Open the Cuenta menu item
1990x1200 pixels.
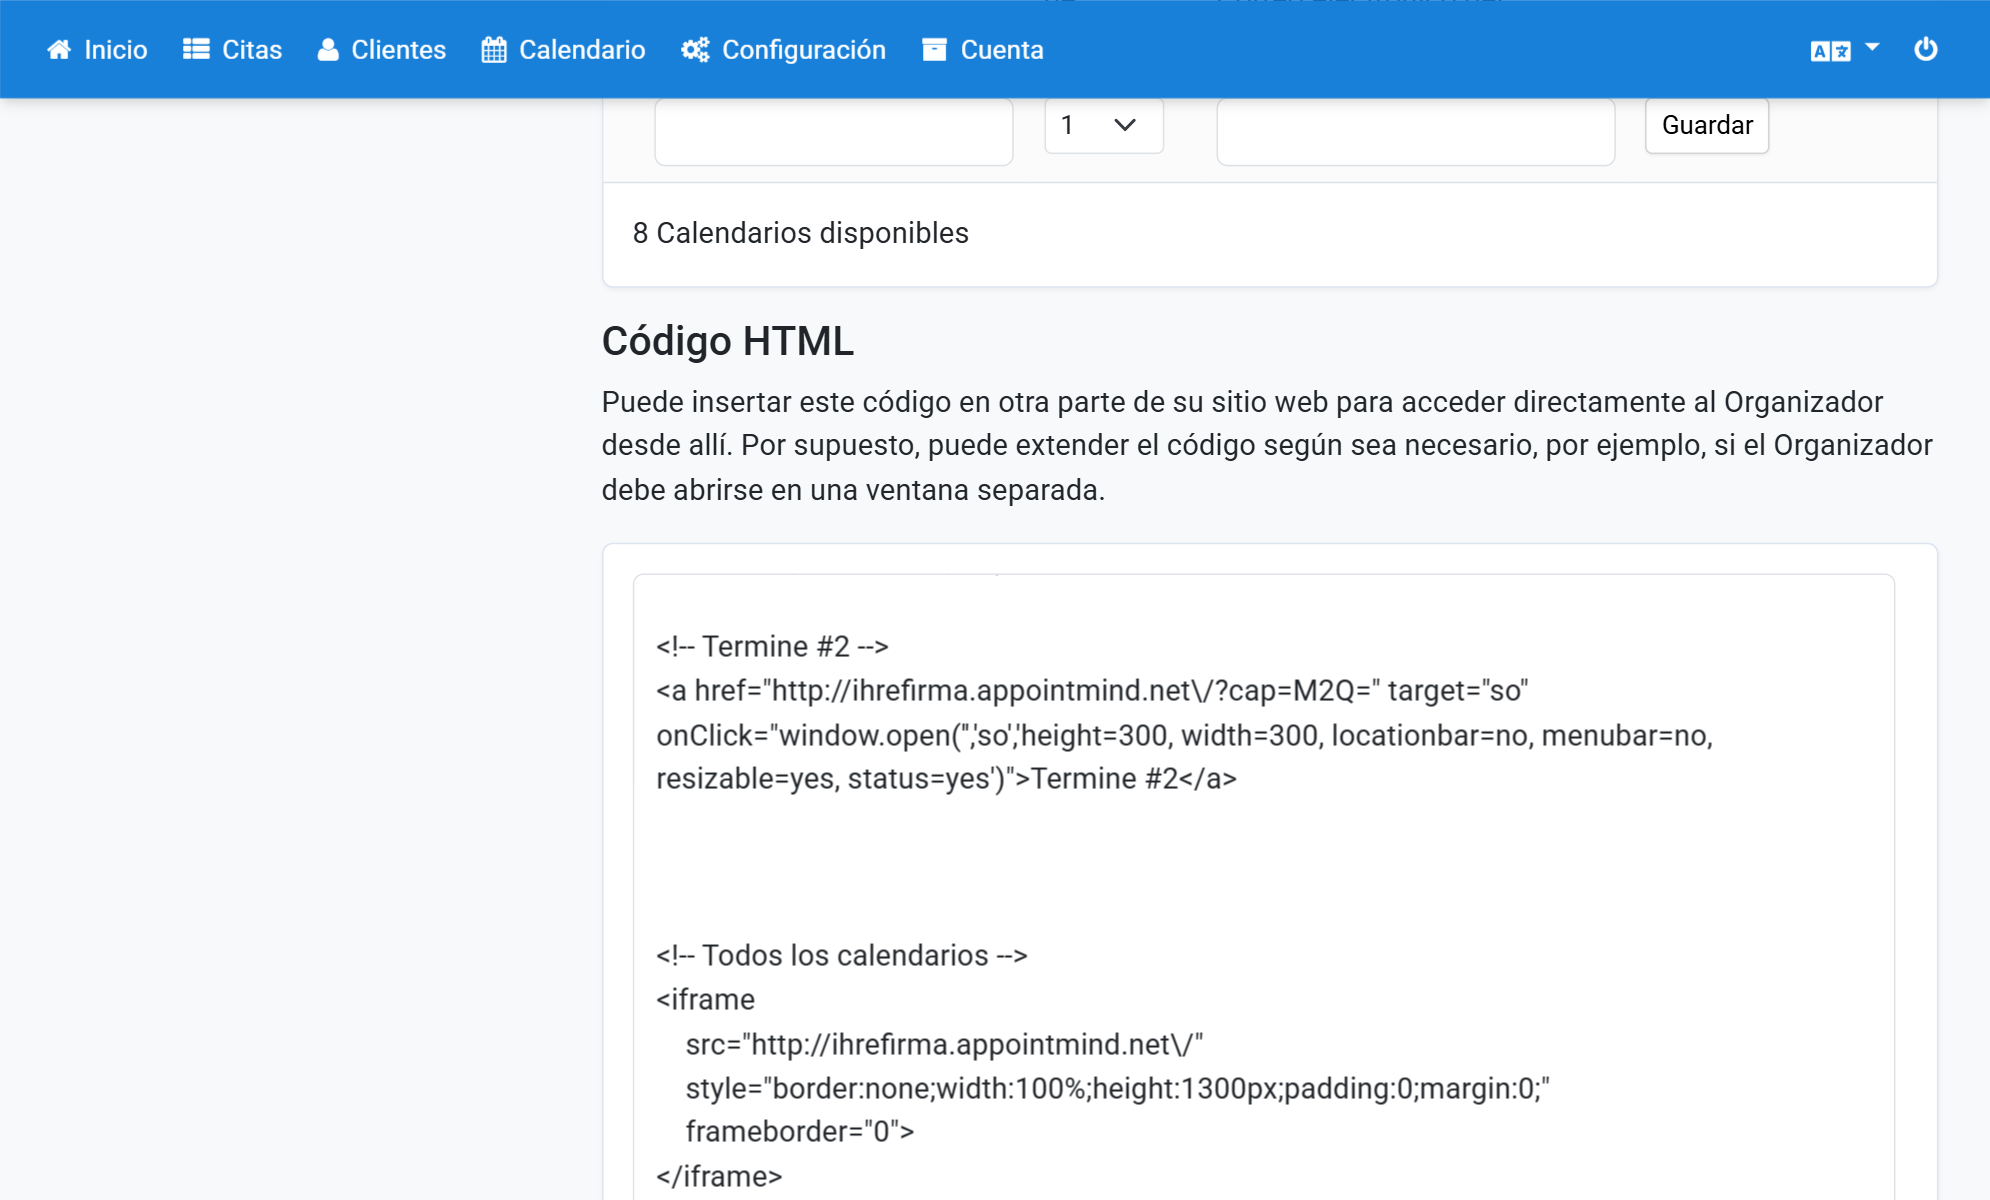[983, 50]
